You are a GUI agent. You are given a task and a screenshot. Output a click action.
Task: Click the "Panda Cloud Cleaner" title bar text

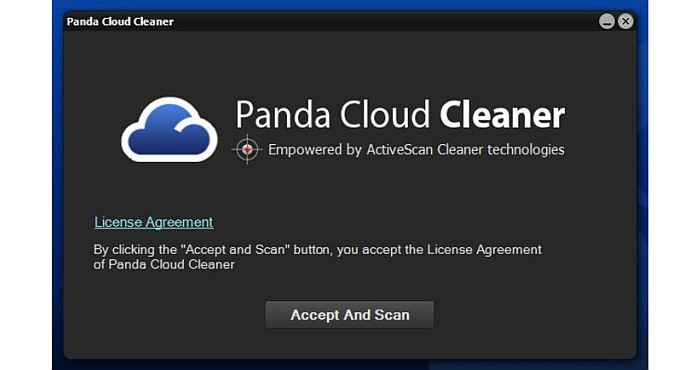[x=120, y=21]
